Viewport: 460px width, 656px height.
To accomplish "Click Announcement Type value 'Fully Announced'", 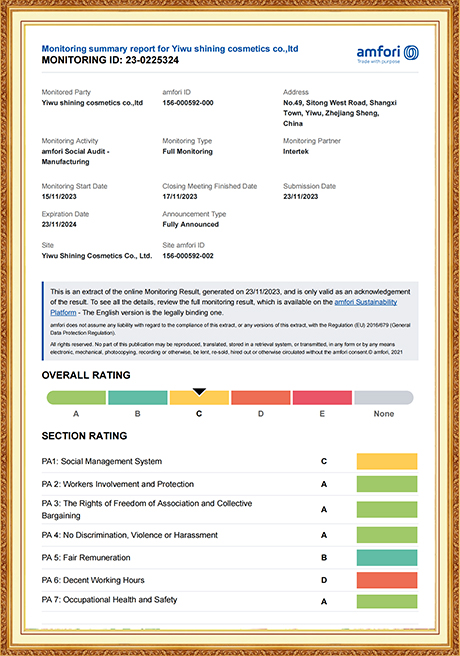I will [190, 225].
